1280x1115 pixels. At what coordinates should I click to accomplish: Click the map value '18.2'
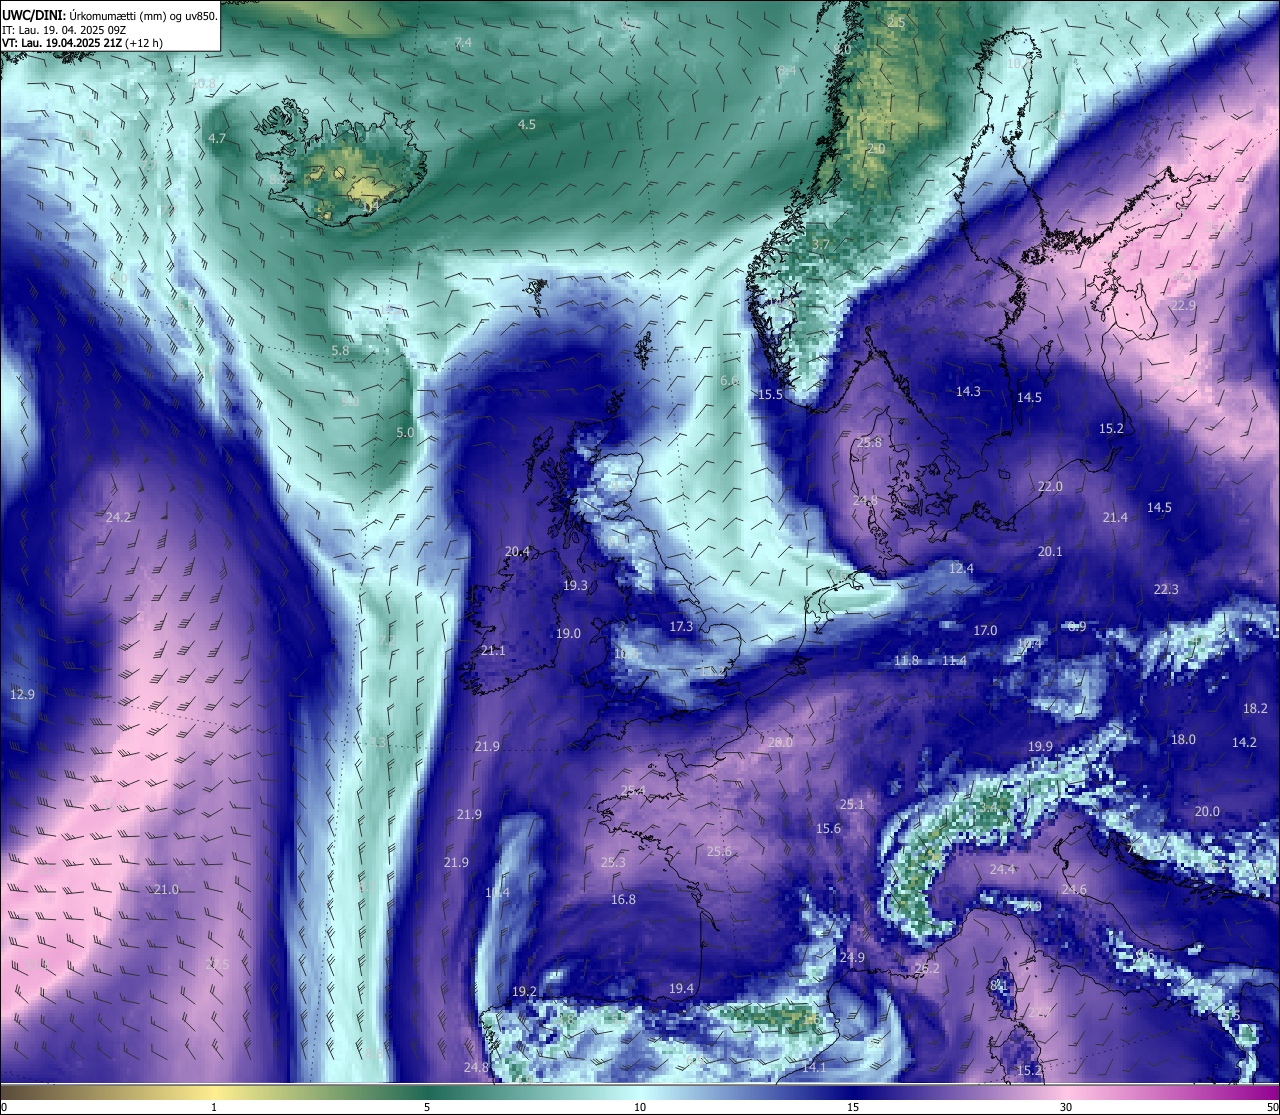point(1255,708)
